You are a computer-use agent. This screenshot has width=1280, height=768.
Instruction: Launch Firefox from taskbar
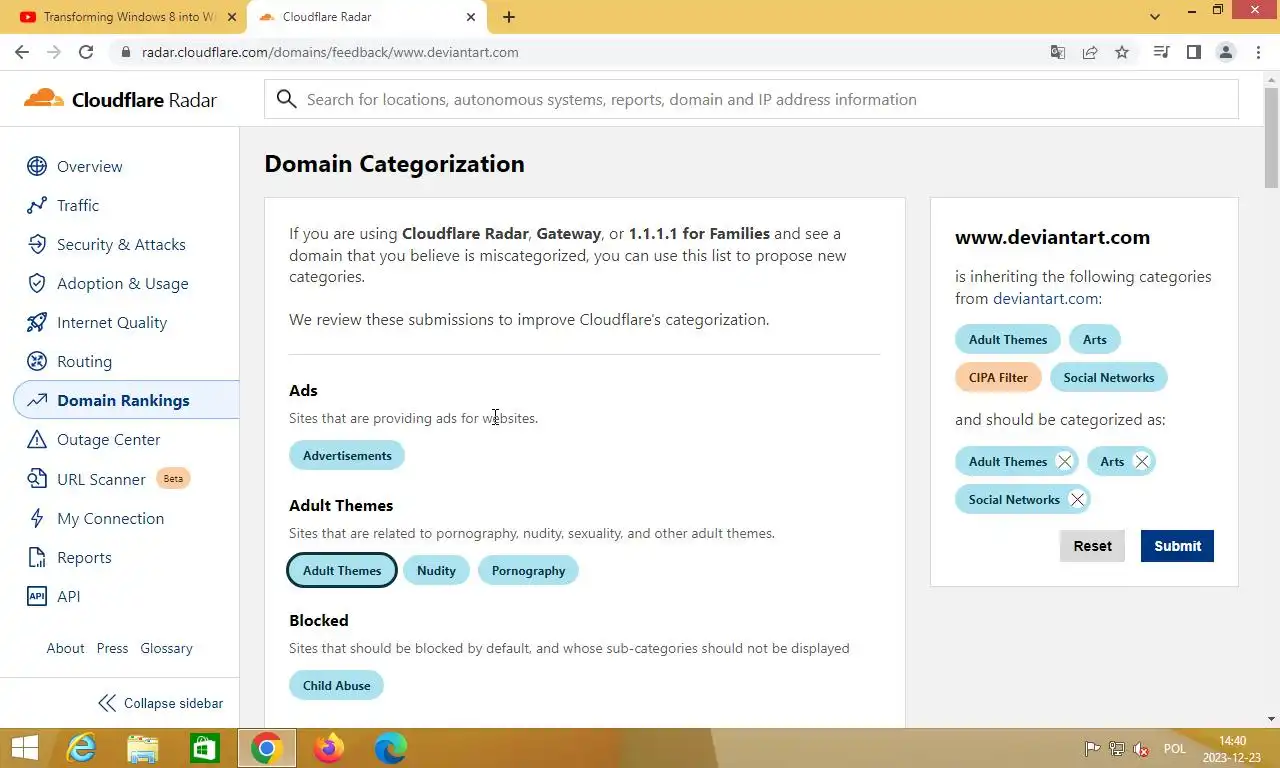[x=328, y=748]
